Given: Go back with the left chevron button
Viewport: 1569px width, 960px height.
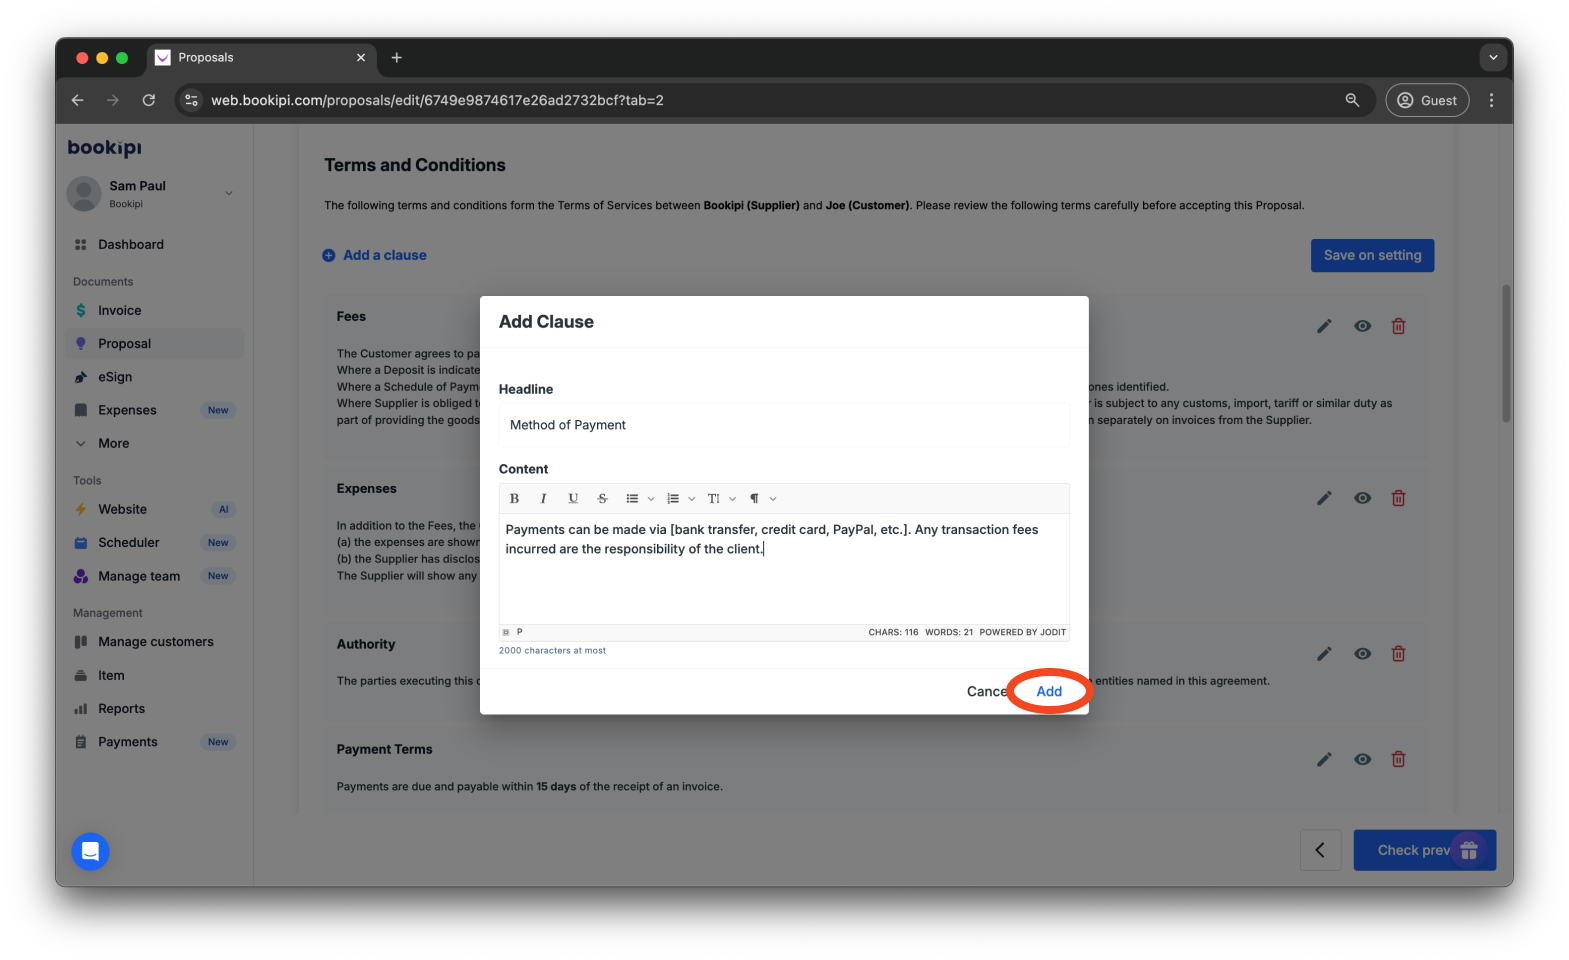Looking at the screenshot, I should click(x=1320, y=850).
